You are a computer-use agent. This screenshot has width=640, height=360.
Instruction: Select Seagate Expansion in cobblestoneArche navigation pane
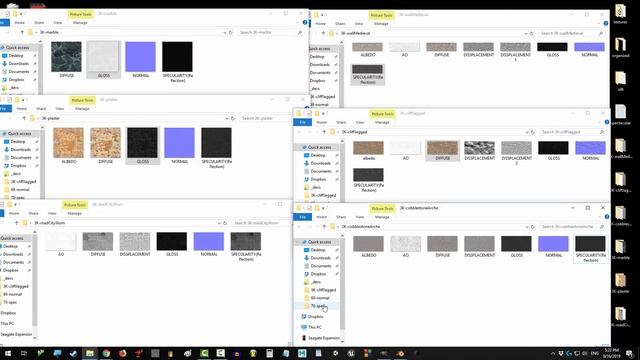[x=320, y=338]
